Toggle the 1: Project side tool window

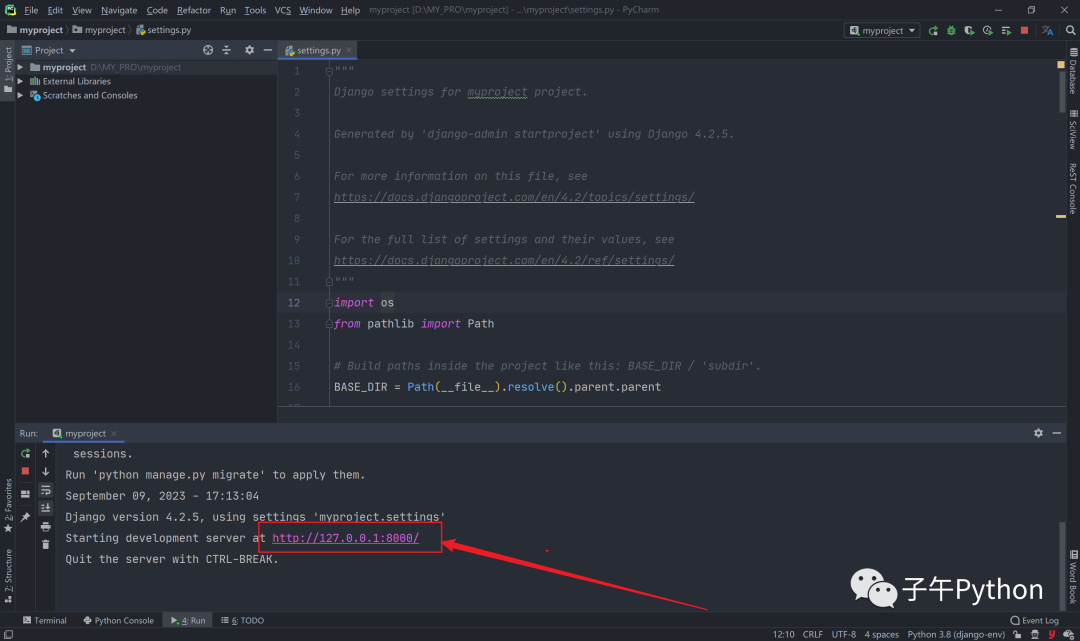(8, 70)
